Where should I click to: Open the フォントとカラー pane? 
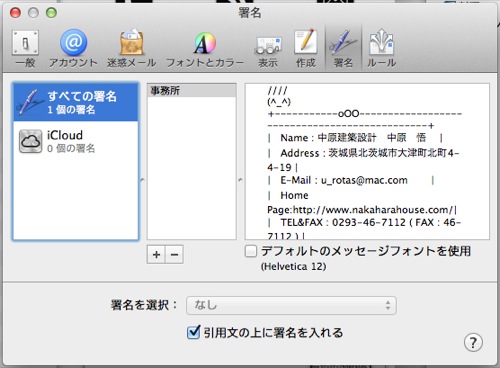point(205,48)
